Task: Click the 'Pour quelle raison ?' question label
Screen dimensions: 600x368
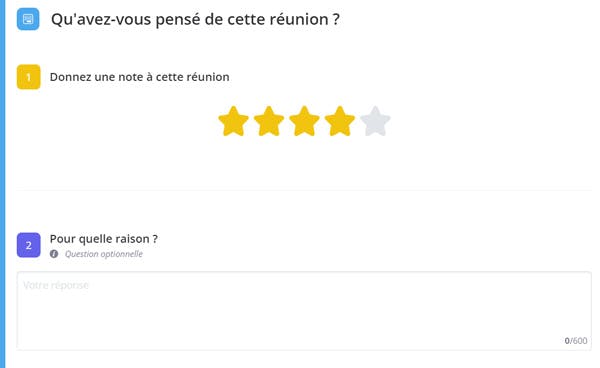Action: coord(104,239)
